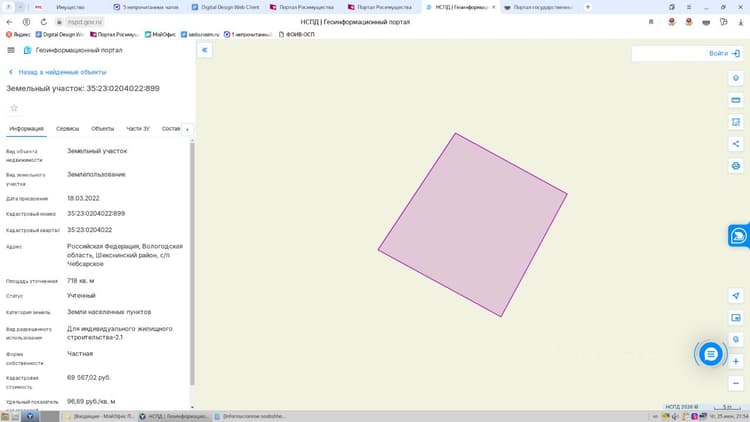Expand more tabs with the arrow after Состав
Viewport: 750px width, 422px height.
pyautogui.click(x=187, y=130)
